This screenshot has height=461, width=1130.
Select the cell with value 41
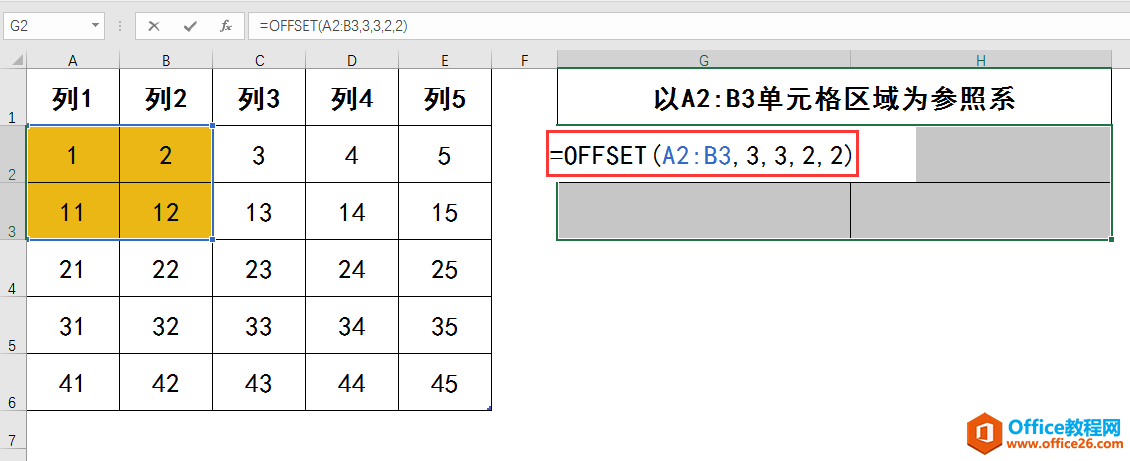click(73, 382)
